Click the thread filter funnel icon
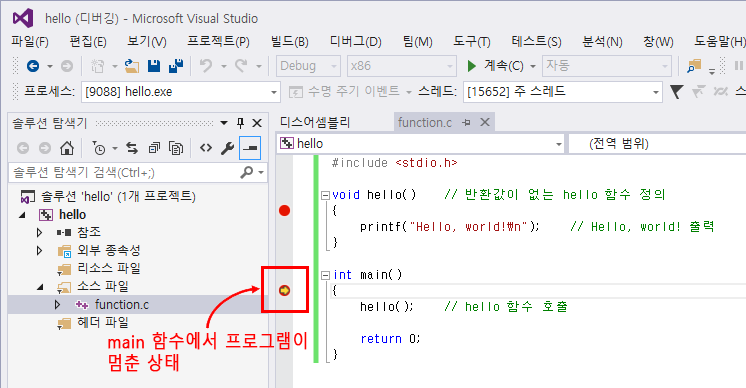746x388 pixels. click(x=676, y=91)
